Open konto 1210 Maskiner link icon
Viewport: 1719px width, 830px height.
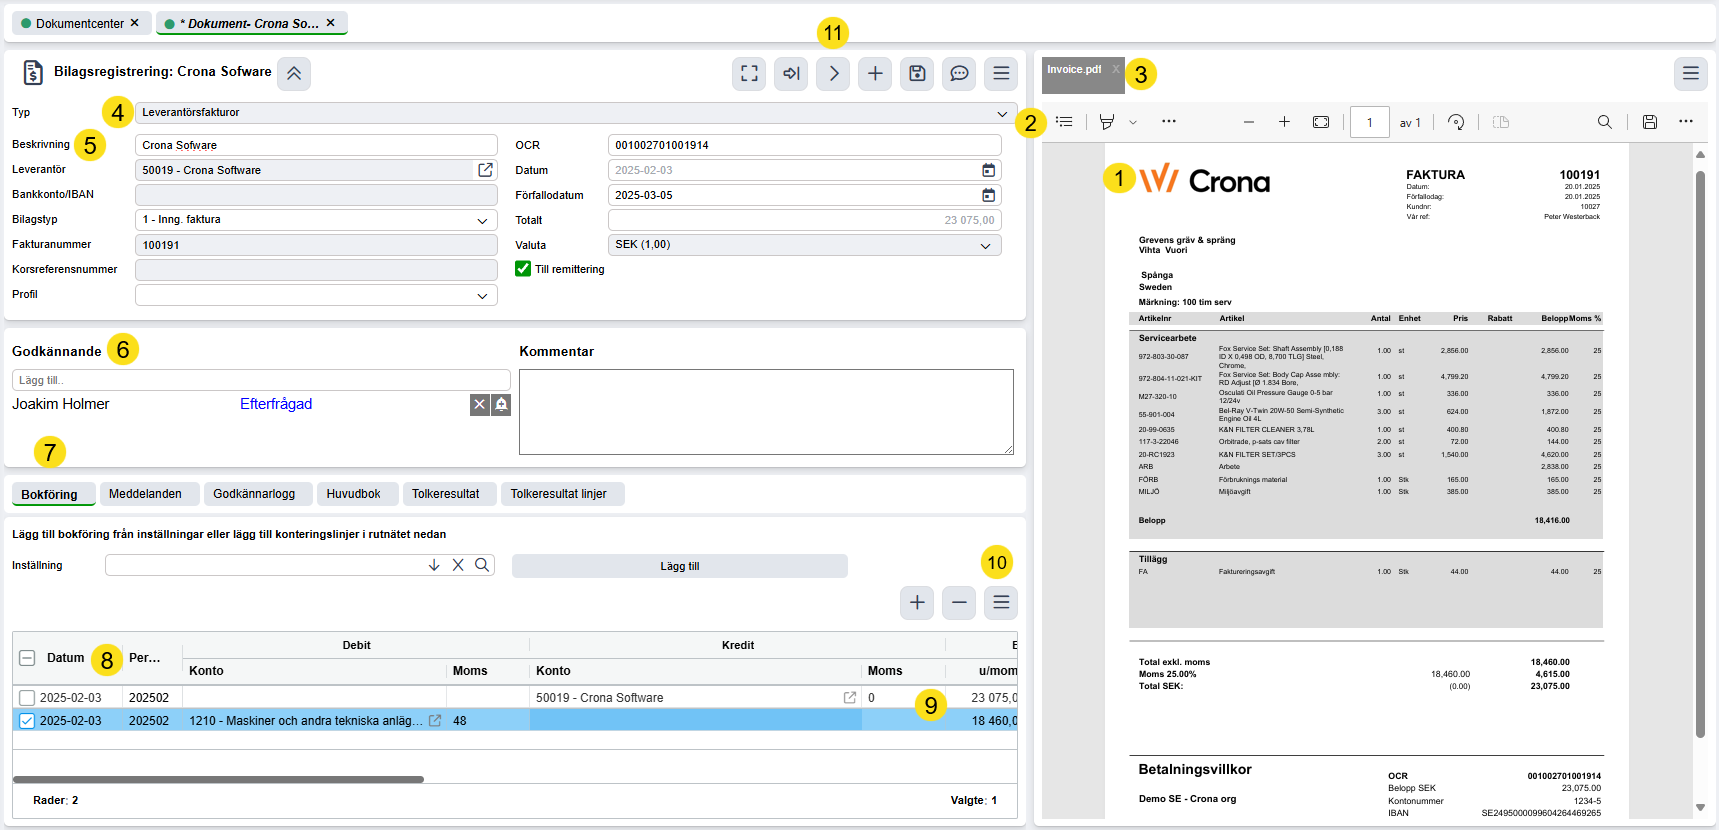[x=435, y=721]
